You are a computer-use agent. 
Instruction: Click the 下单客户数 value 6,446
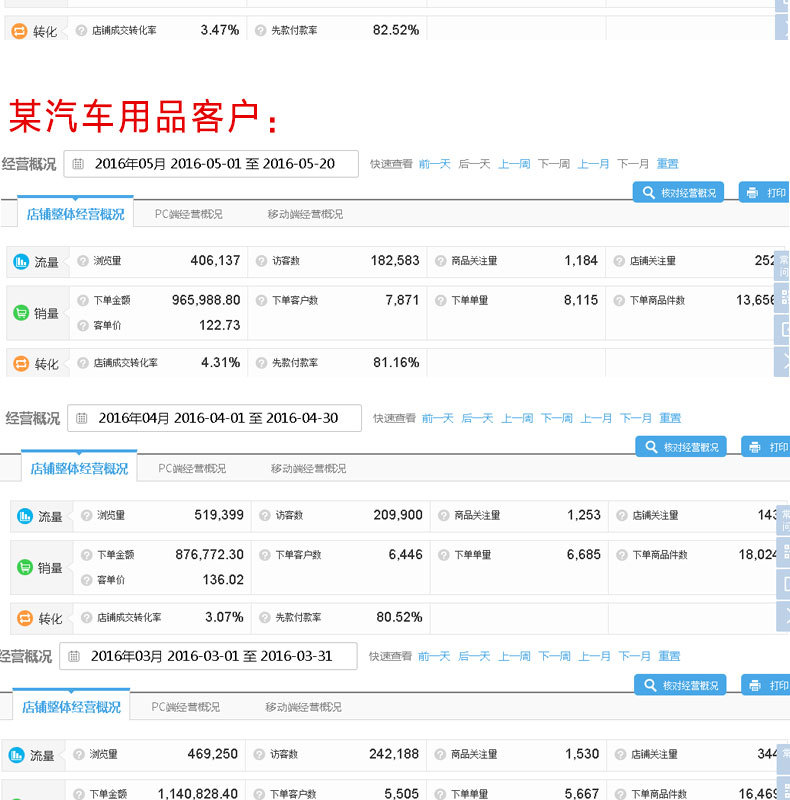point(405,555)
